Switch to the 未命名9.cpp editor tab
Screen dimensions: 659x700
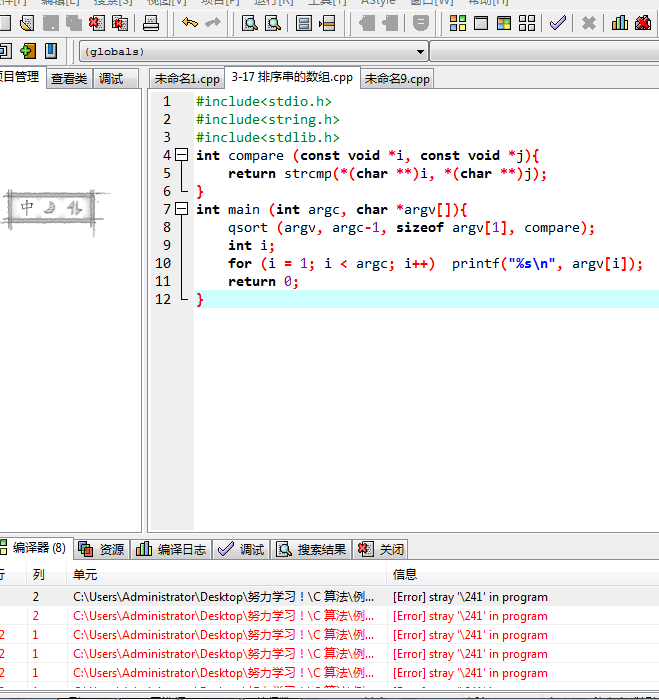[x=396, y=78]
